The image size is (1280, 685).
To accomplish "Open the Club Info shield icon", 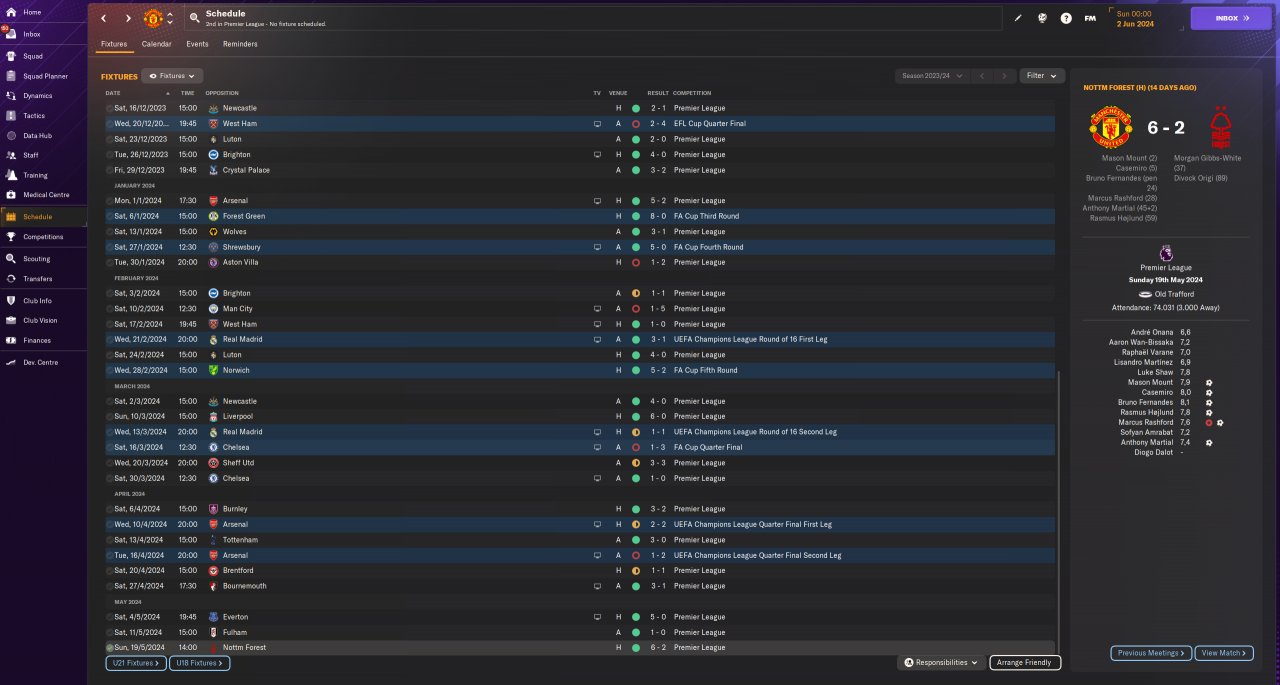I will (11, 300).
